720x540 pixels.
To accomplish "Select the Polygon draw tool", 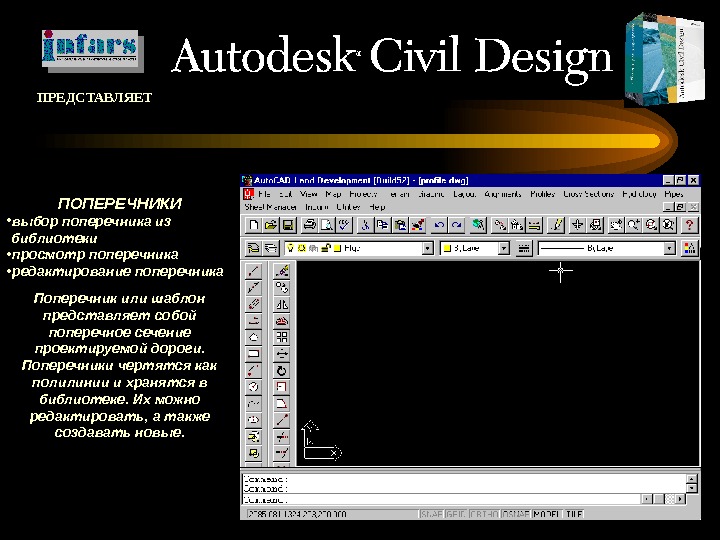I will (253, 337).
